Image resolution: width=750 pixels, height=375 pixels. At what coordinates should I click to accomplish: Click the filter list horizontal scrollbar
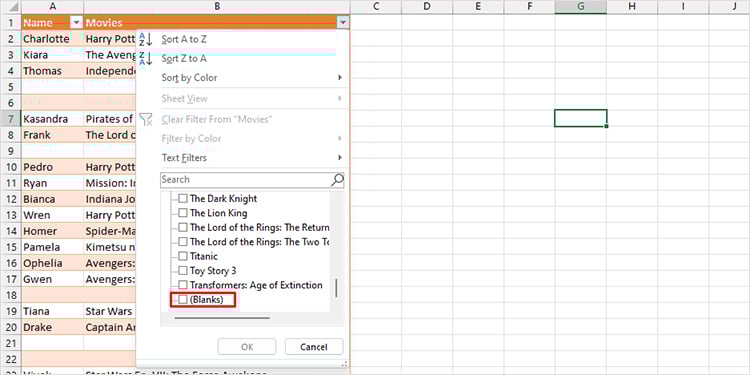pyautogui.click(x=222, y=318)
